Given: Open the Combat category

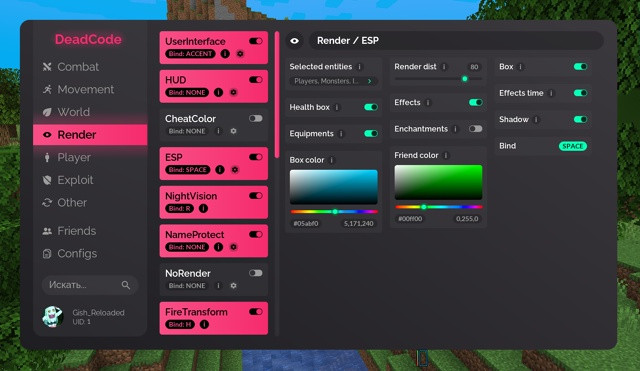Looking at the screenshot, I should point(90,67).
